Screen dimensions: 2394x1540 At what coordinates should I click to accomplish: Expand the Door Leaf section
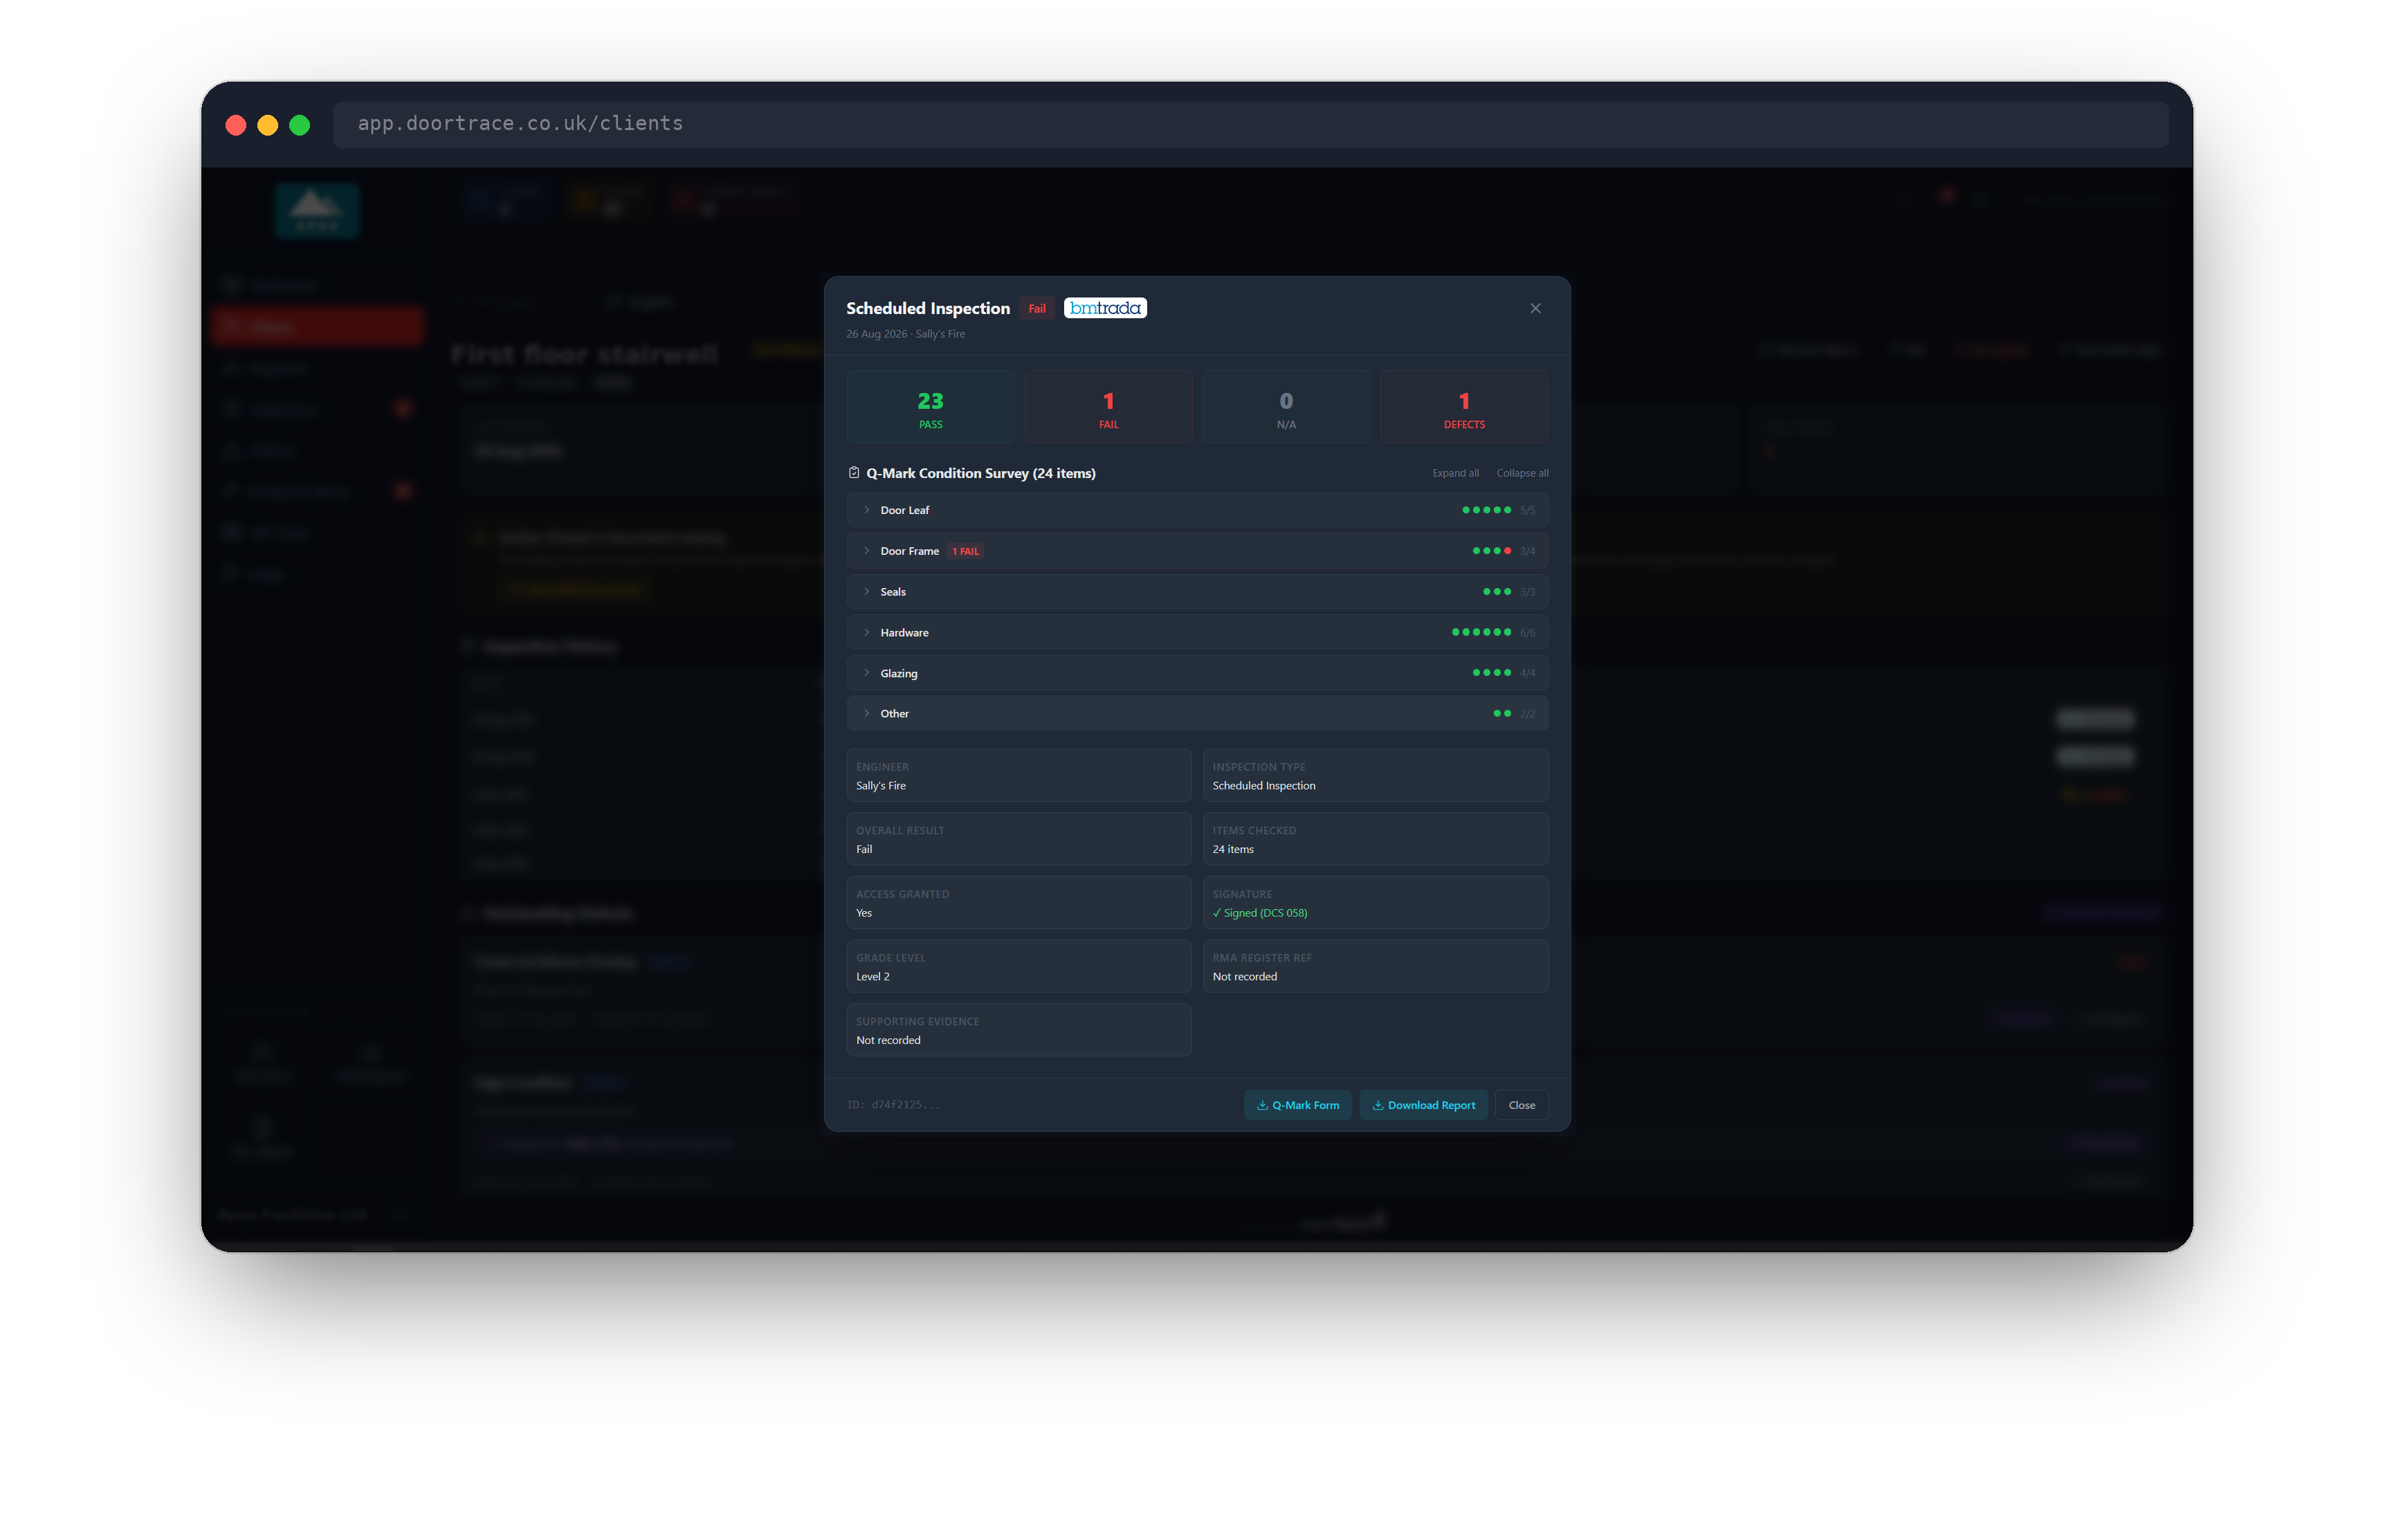click(1197, 510)
